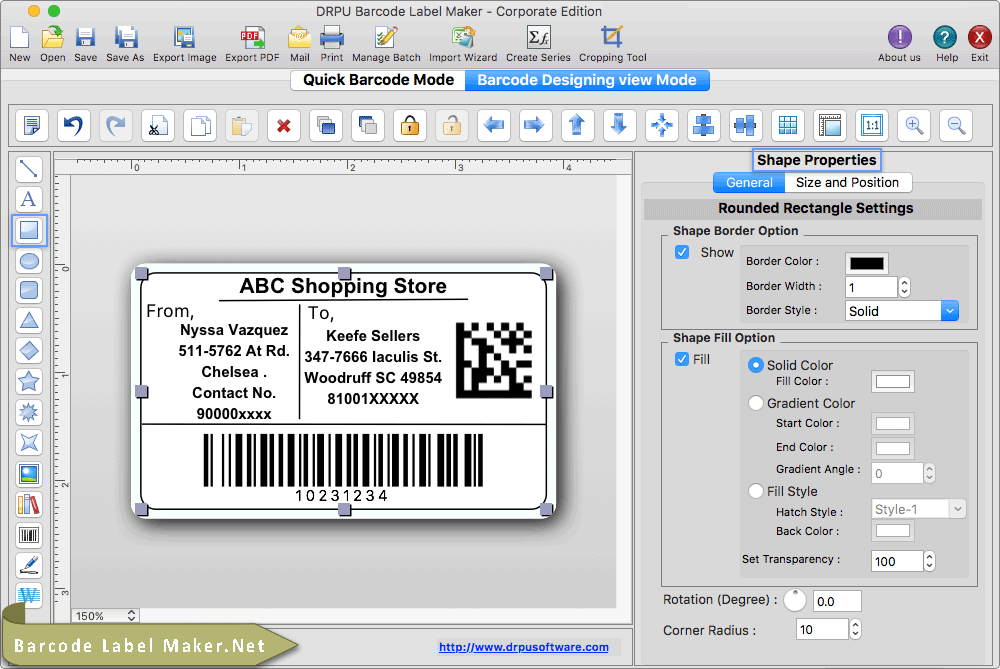Click the Rotation dial knob
Viewport: 1000px width, 669px height.
pyautogui.click(x=795, y=600)
